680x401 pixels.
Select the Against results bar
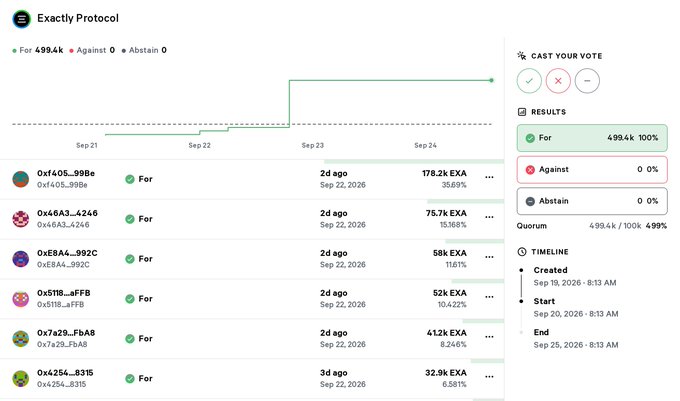click(x=592, y=170)
